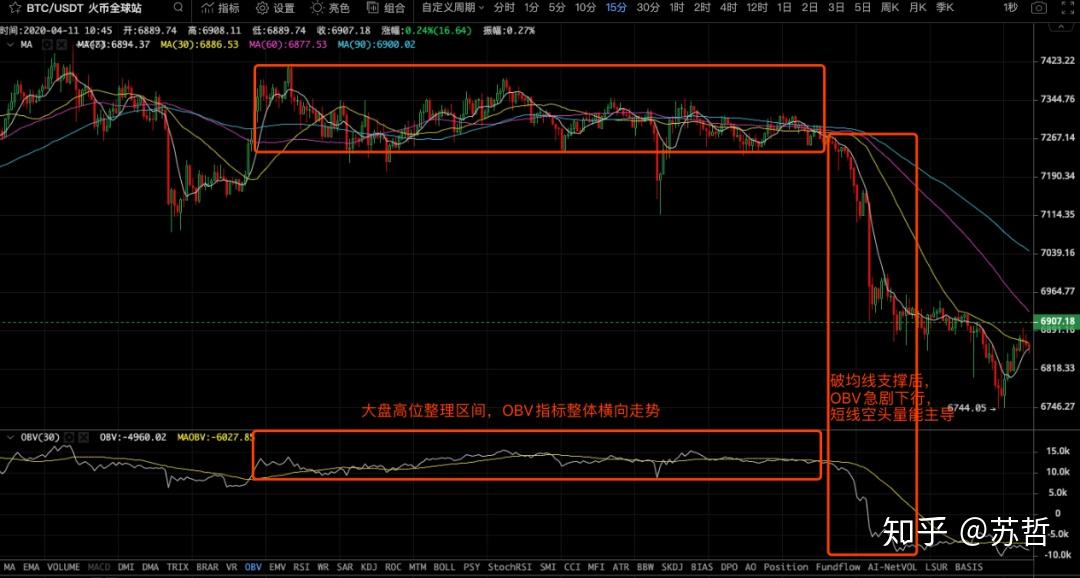The height and width of the screenshot is (578, 1080).
Task: Collapse the OBV(30) indicator legend
Action: point(10,437)
